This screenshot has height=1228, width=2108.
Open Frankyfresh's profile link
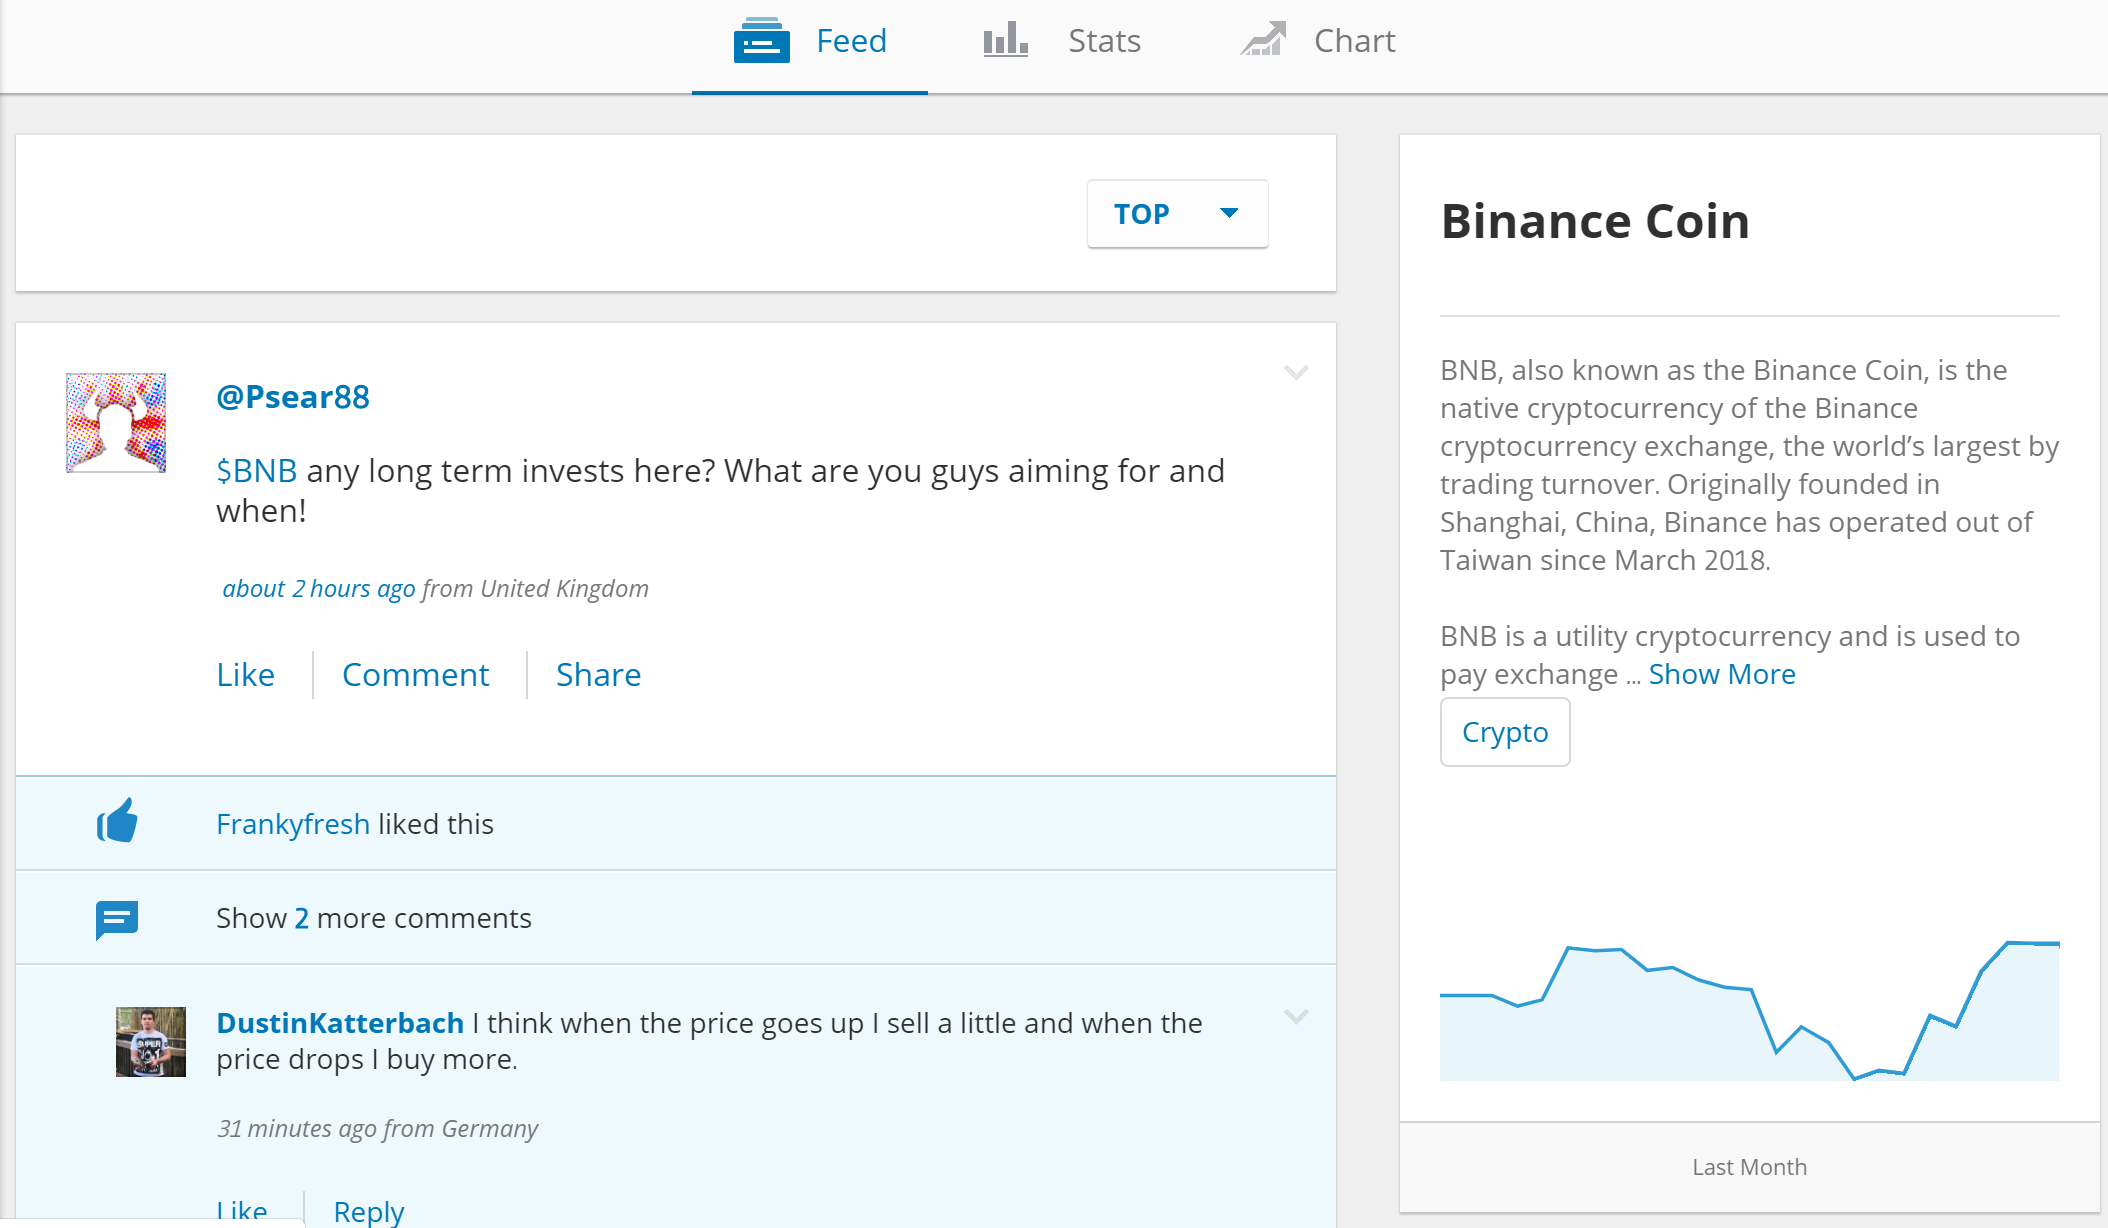click(x=293, y=824)
